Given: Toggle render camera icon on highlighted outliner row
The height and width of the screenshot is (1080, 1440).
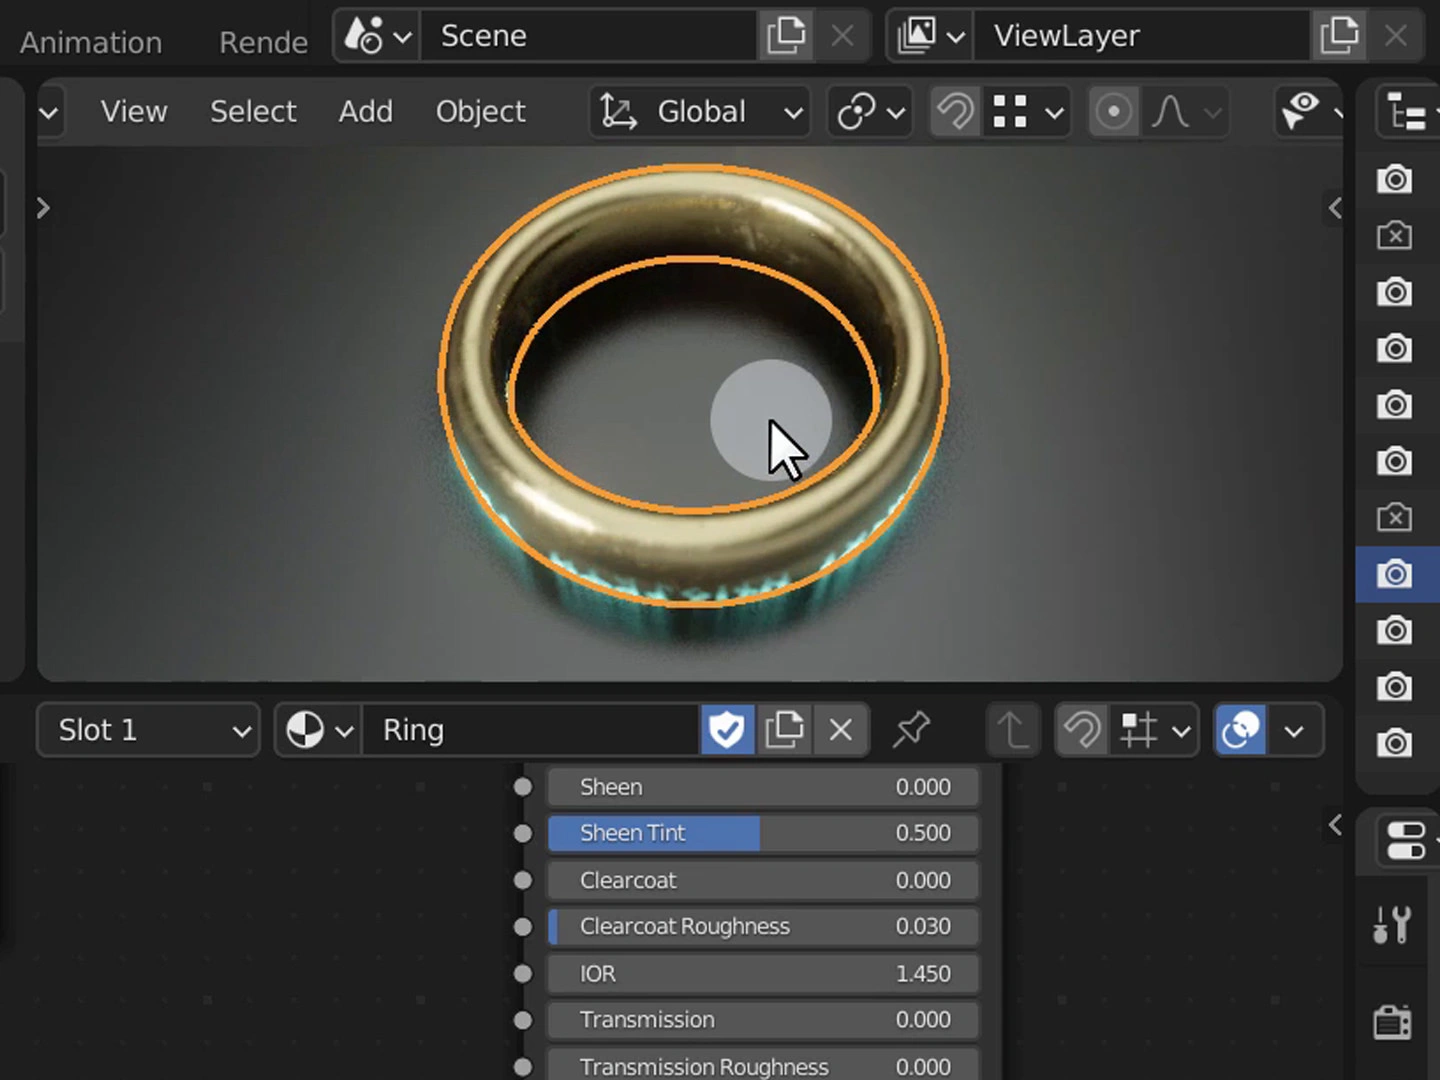Looking at the screenshot, I should pos(1394,574).
